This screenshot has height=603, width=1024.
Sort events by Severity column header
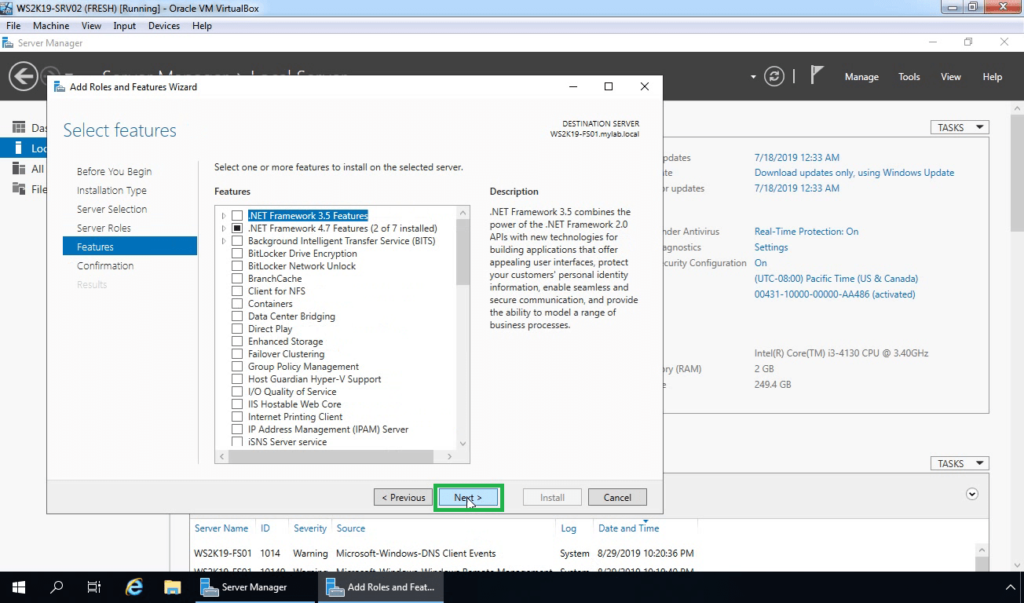310,528
